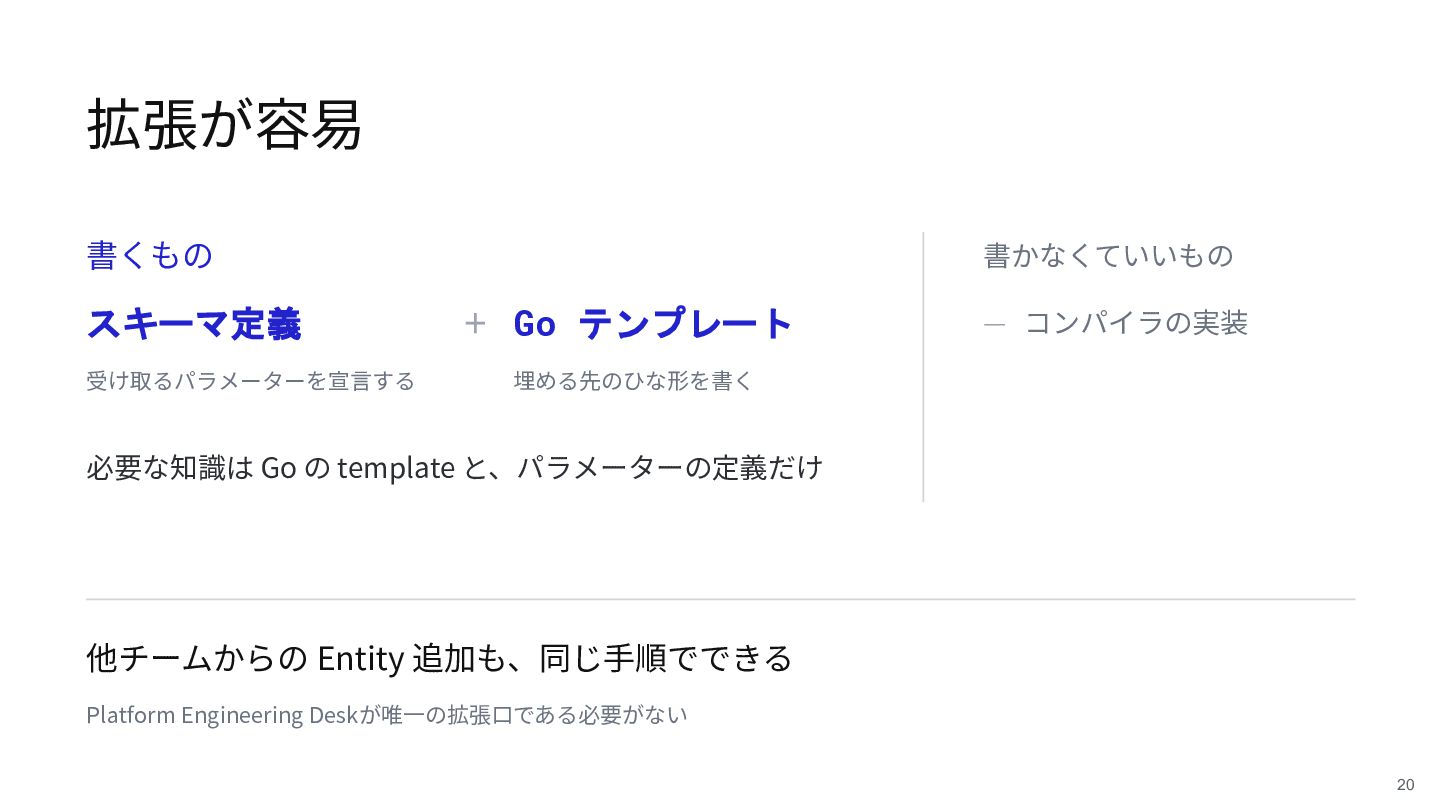Select the Platform Engineering Desk footnote text

pyautogui.click(x=387, y=715)
